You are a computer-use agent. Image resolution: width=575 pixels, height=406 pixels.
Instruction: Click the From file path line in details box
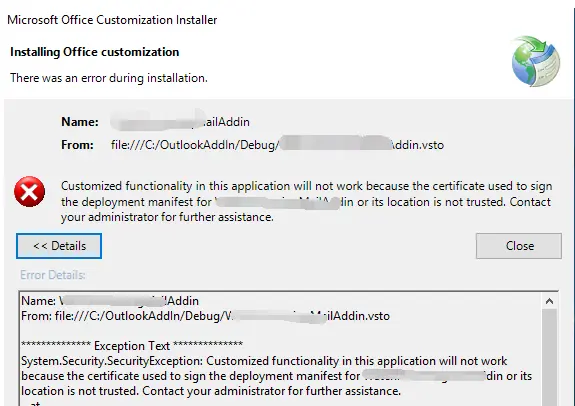pos(205,316)
